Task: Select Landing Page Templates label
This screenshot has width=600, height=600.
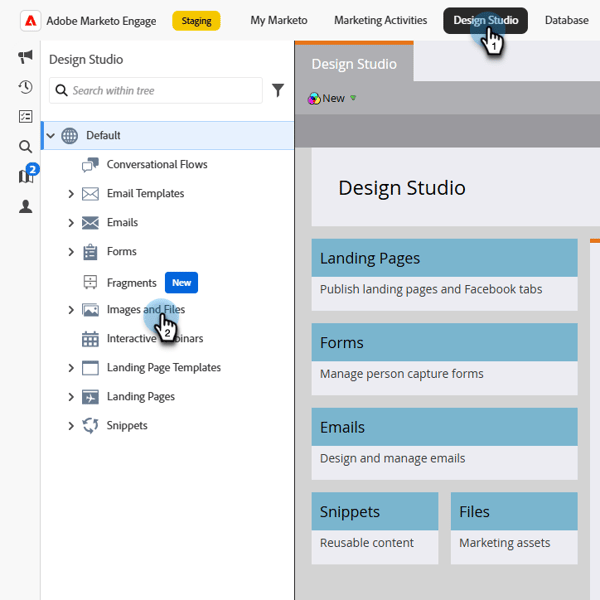Action: point(164,368)
